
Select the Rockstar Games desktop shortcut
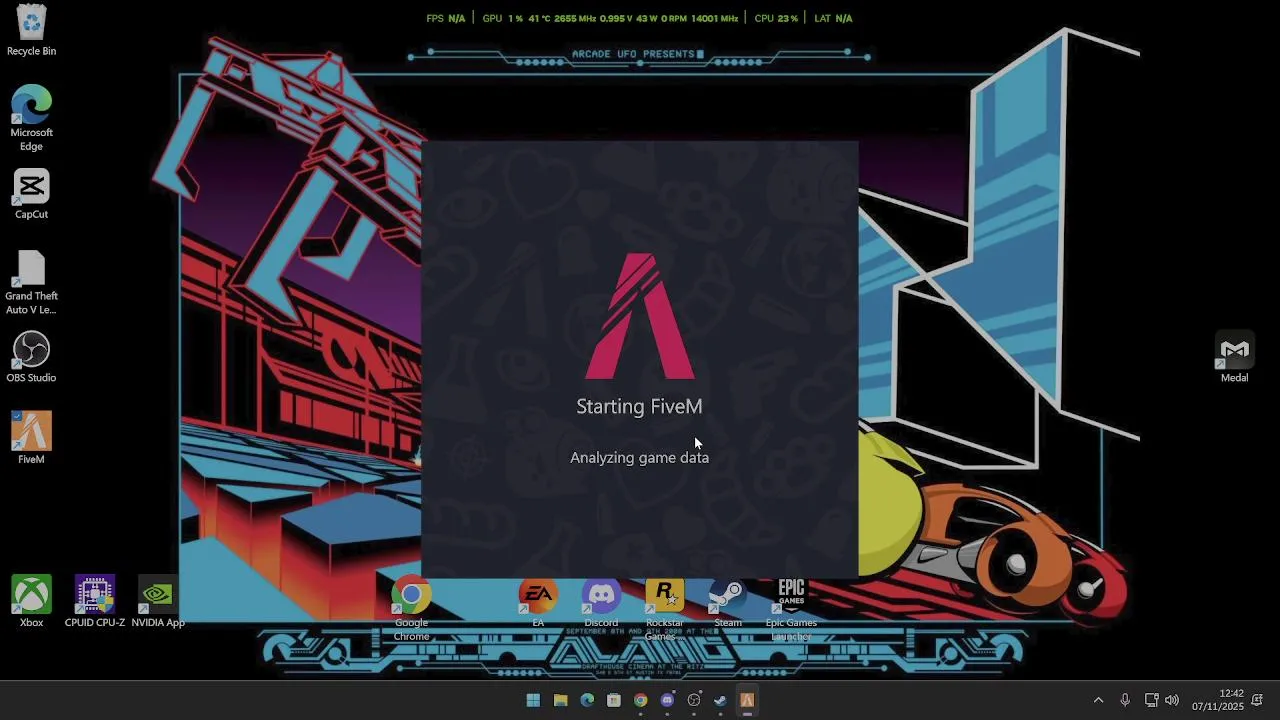(664, 609)
